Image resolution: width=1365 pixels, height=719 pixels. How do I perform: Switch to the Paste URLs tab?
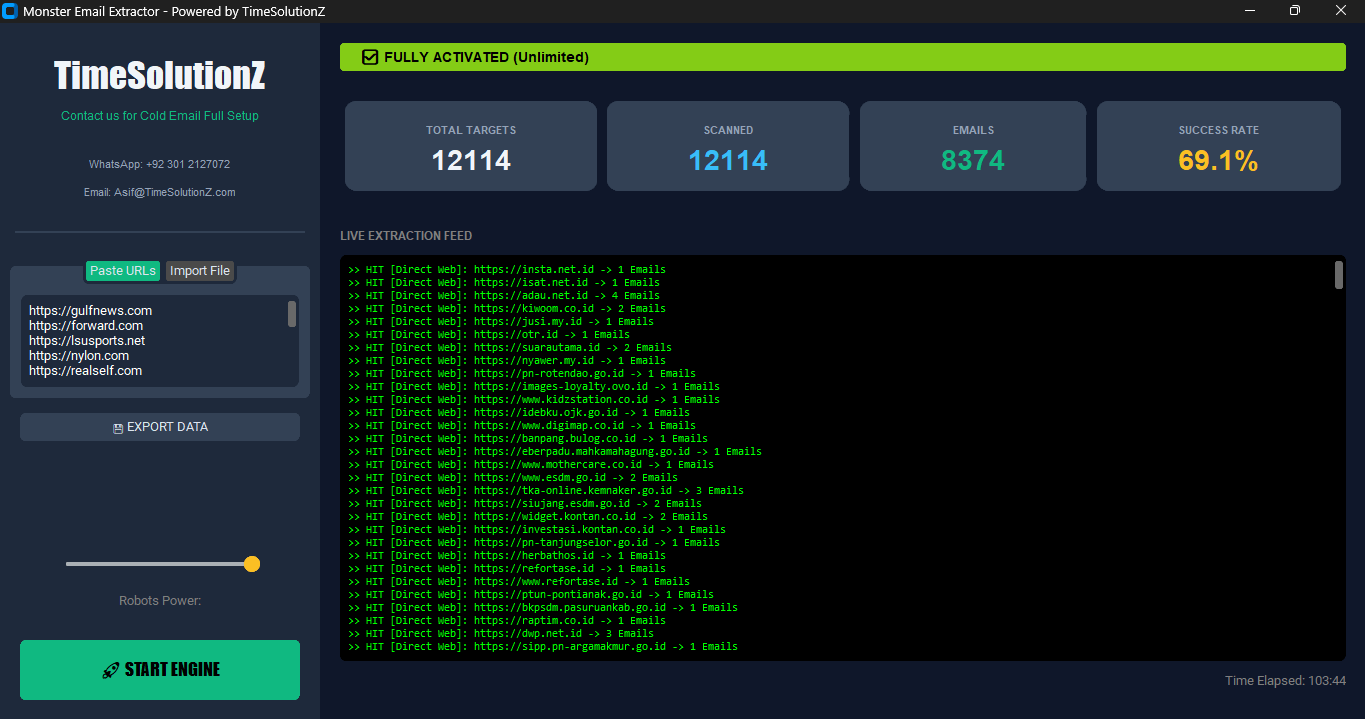point(123,271)
